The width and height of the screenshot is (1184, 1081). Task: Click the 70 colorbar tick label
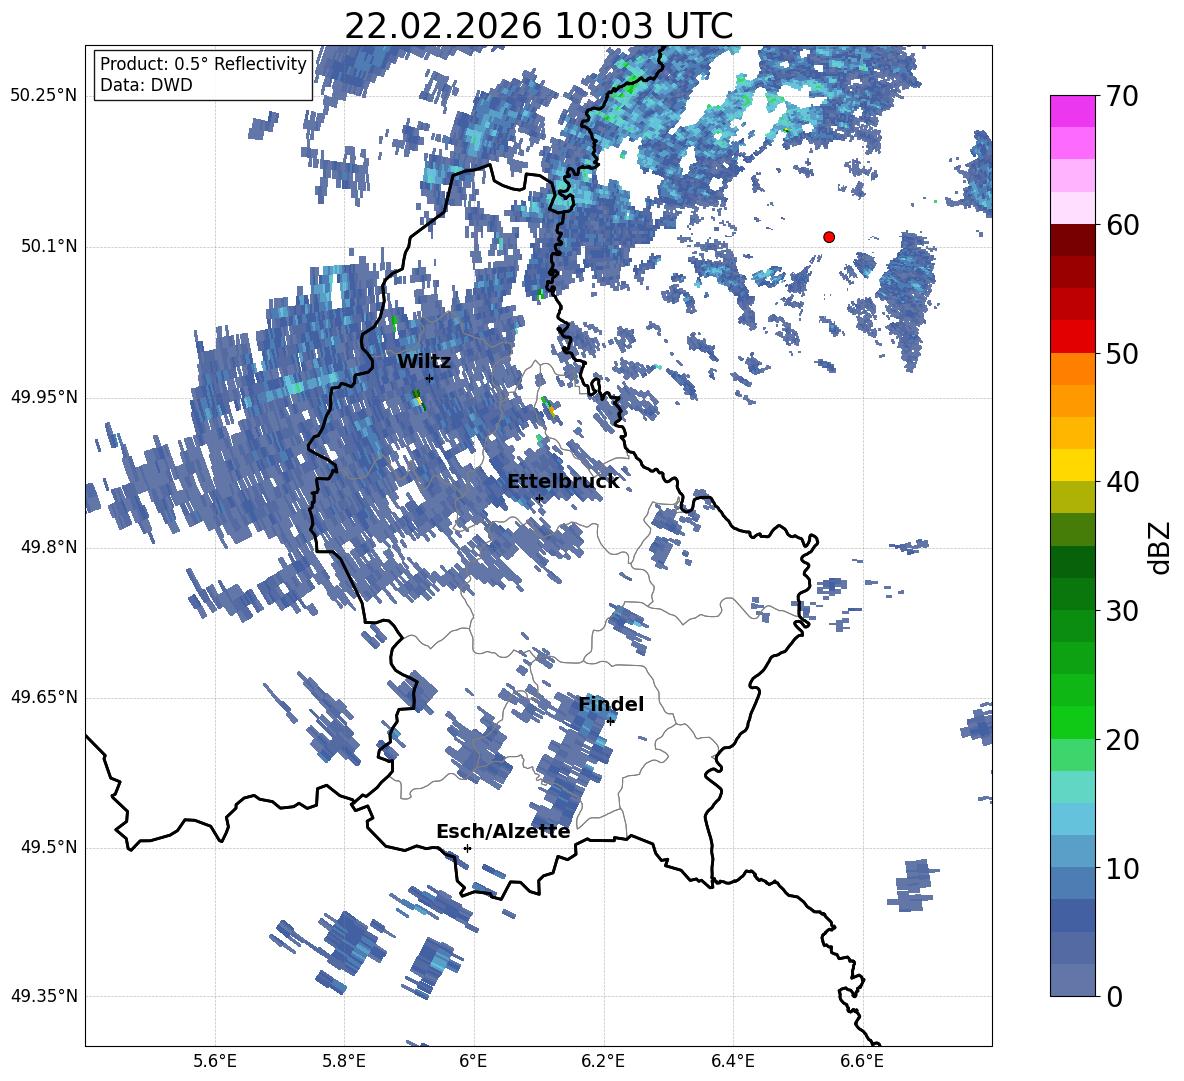[x=1122, y=96]
